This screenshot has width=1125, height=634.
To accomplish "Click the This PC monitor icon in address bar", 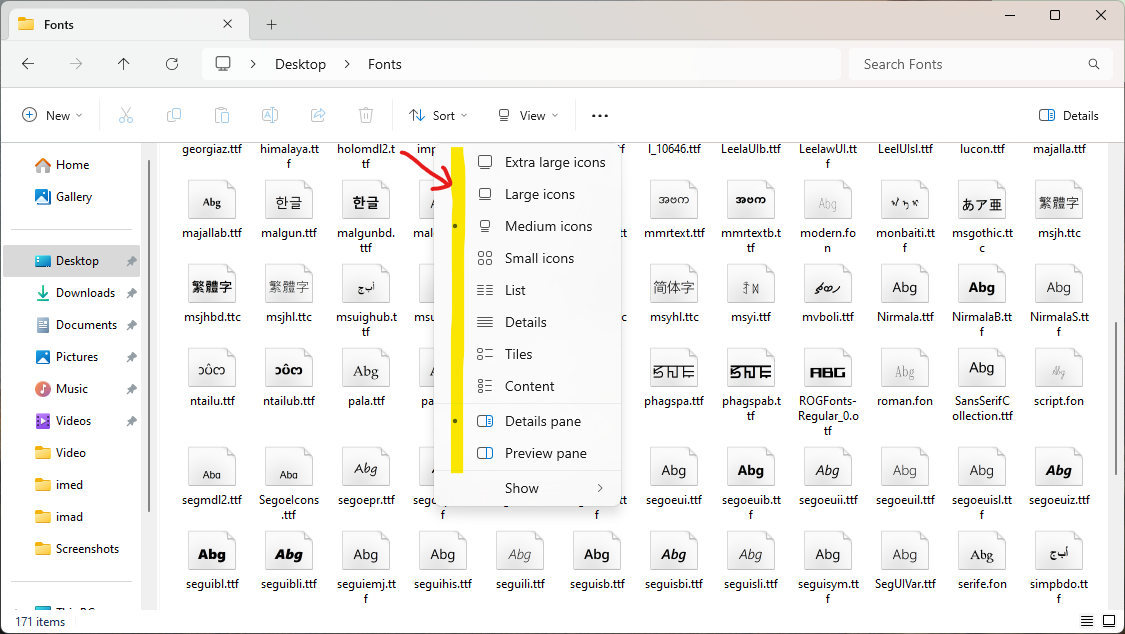I will pos(223,64).
